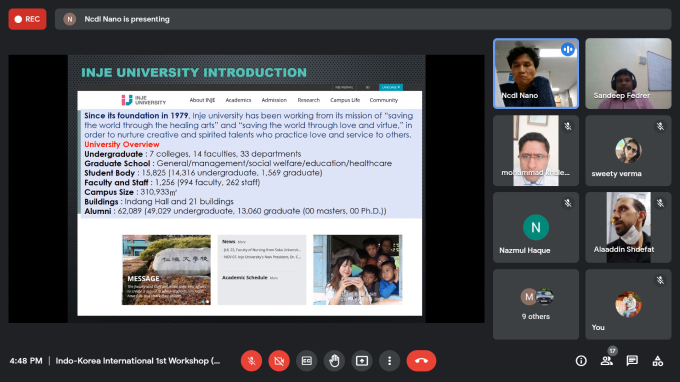Image resolution: width=680 pixels, height=382 pixels.
Task: Click the Academic Schedule heading in slide
Action: coord(245,278)
